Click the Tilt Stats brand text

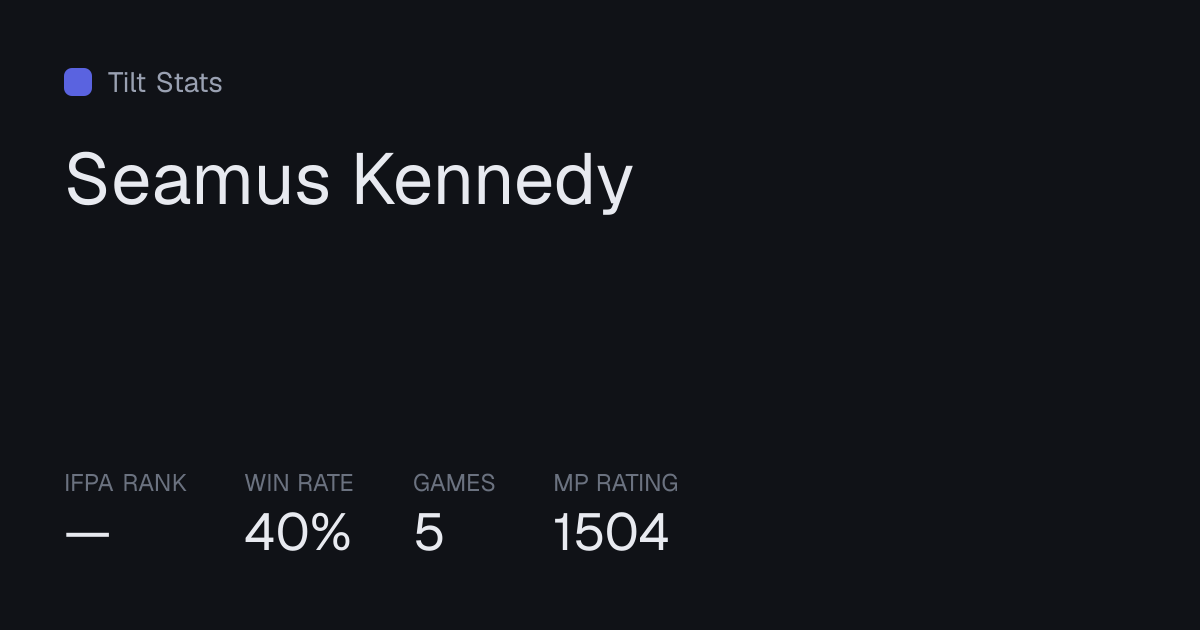(x=165, y=82)
